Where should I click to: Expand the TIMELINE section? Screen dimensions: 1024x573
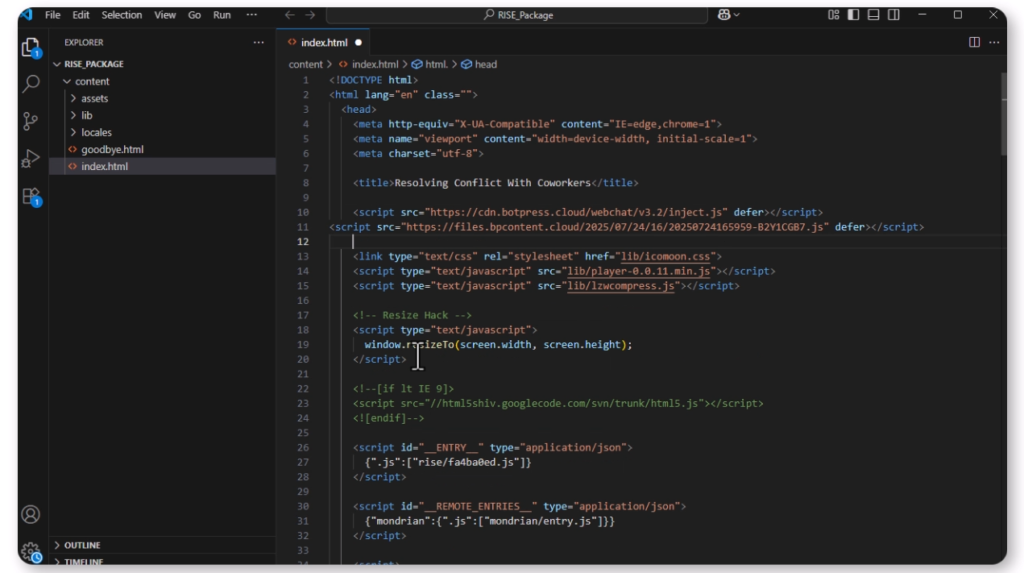click(x=163, y=561)
